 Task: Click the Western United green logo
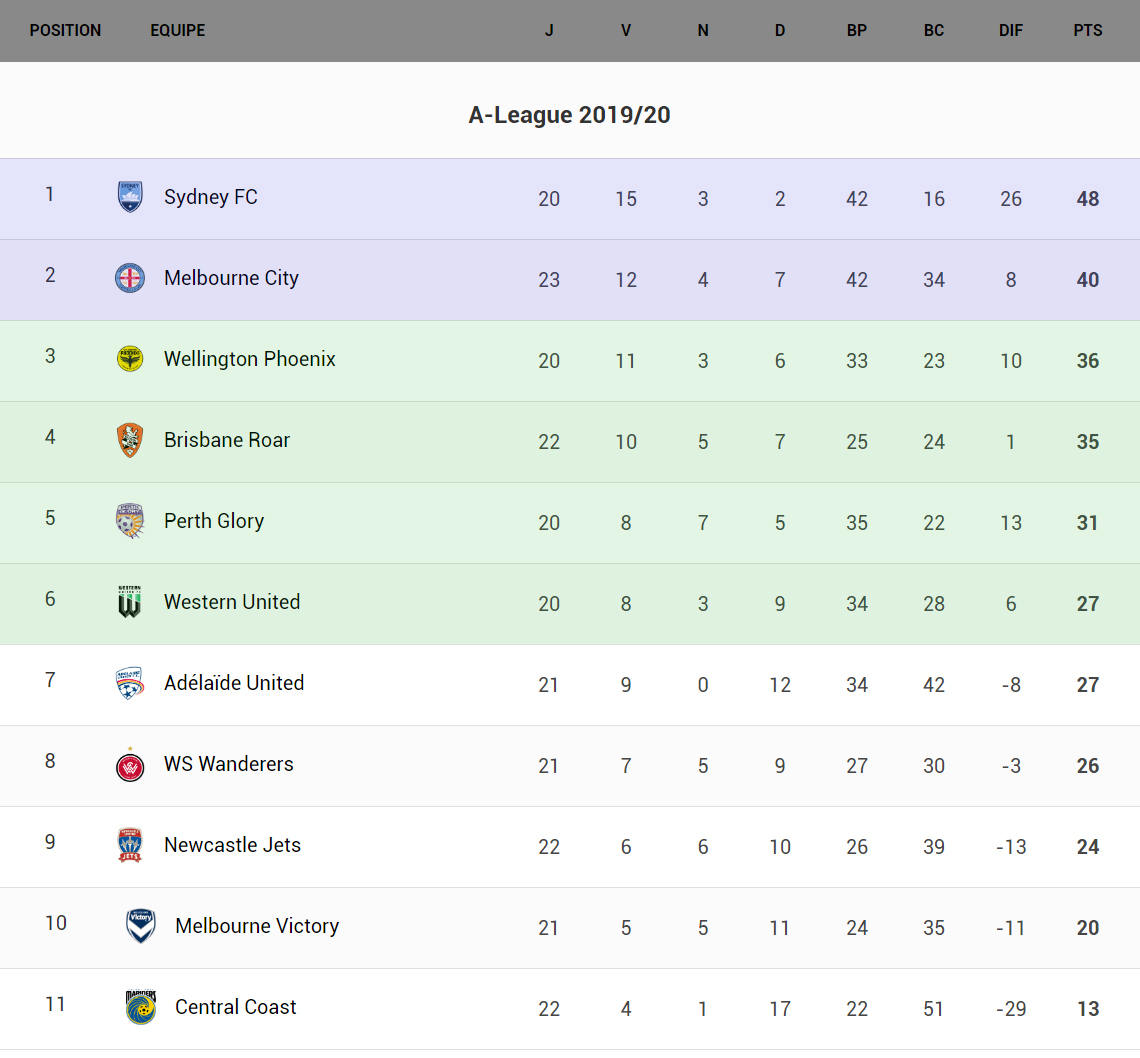[x=130, y=602]
